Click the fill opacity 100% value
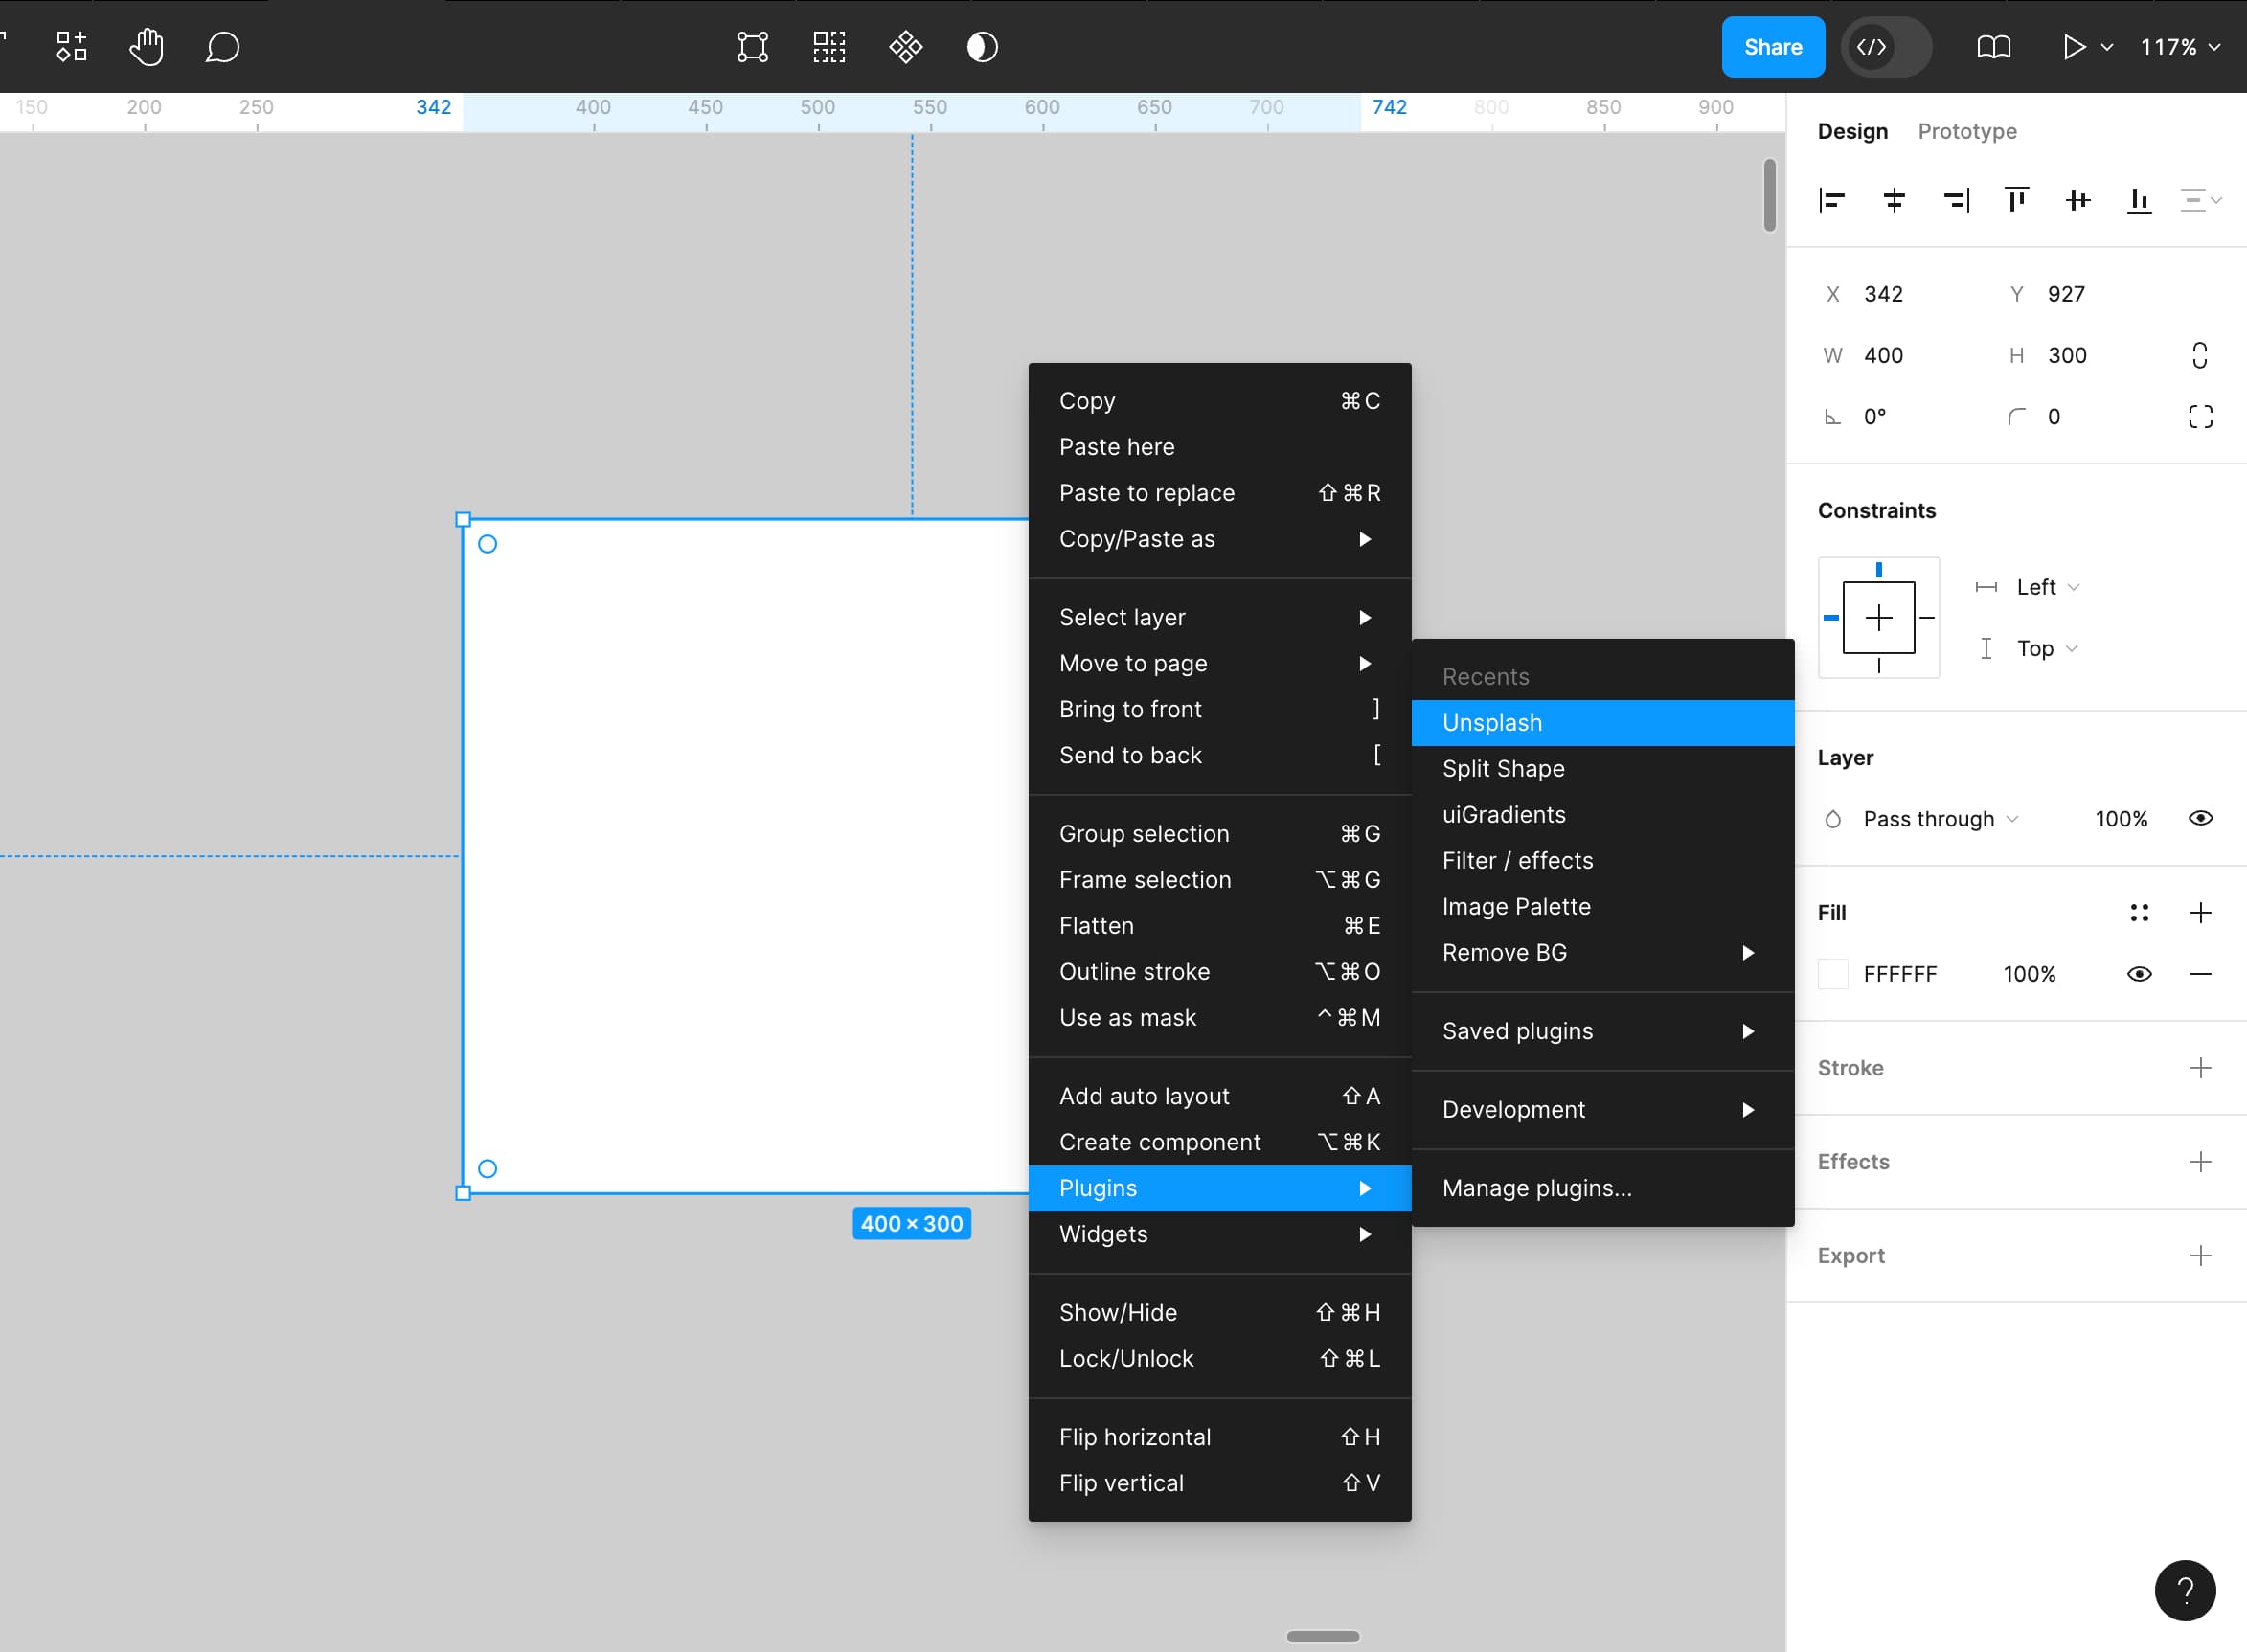Image resolution: width=2247 pixels, height=1652 pixels. tap(2029, 974)
